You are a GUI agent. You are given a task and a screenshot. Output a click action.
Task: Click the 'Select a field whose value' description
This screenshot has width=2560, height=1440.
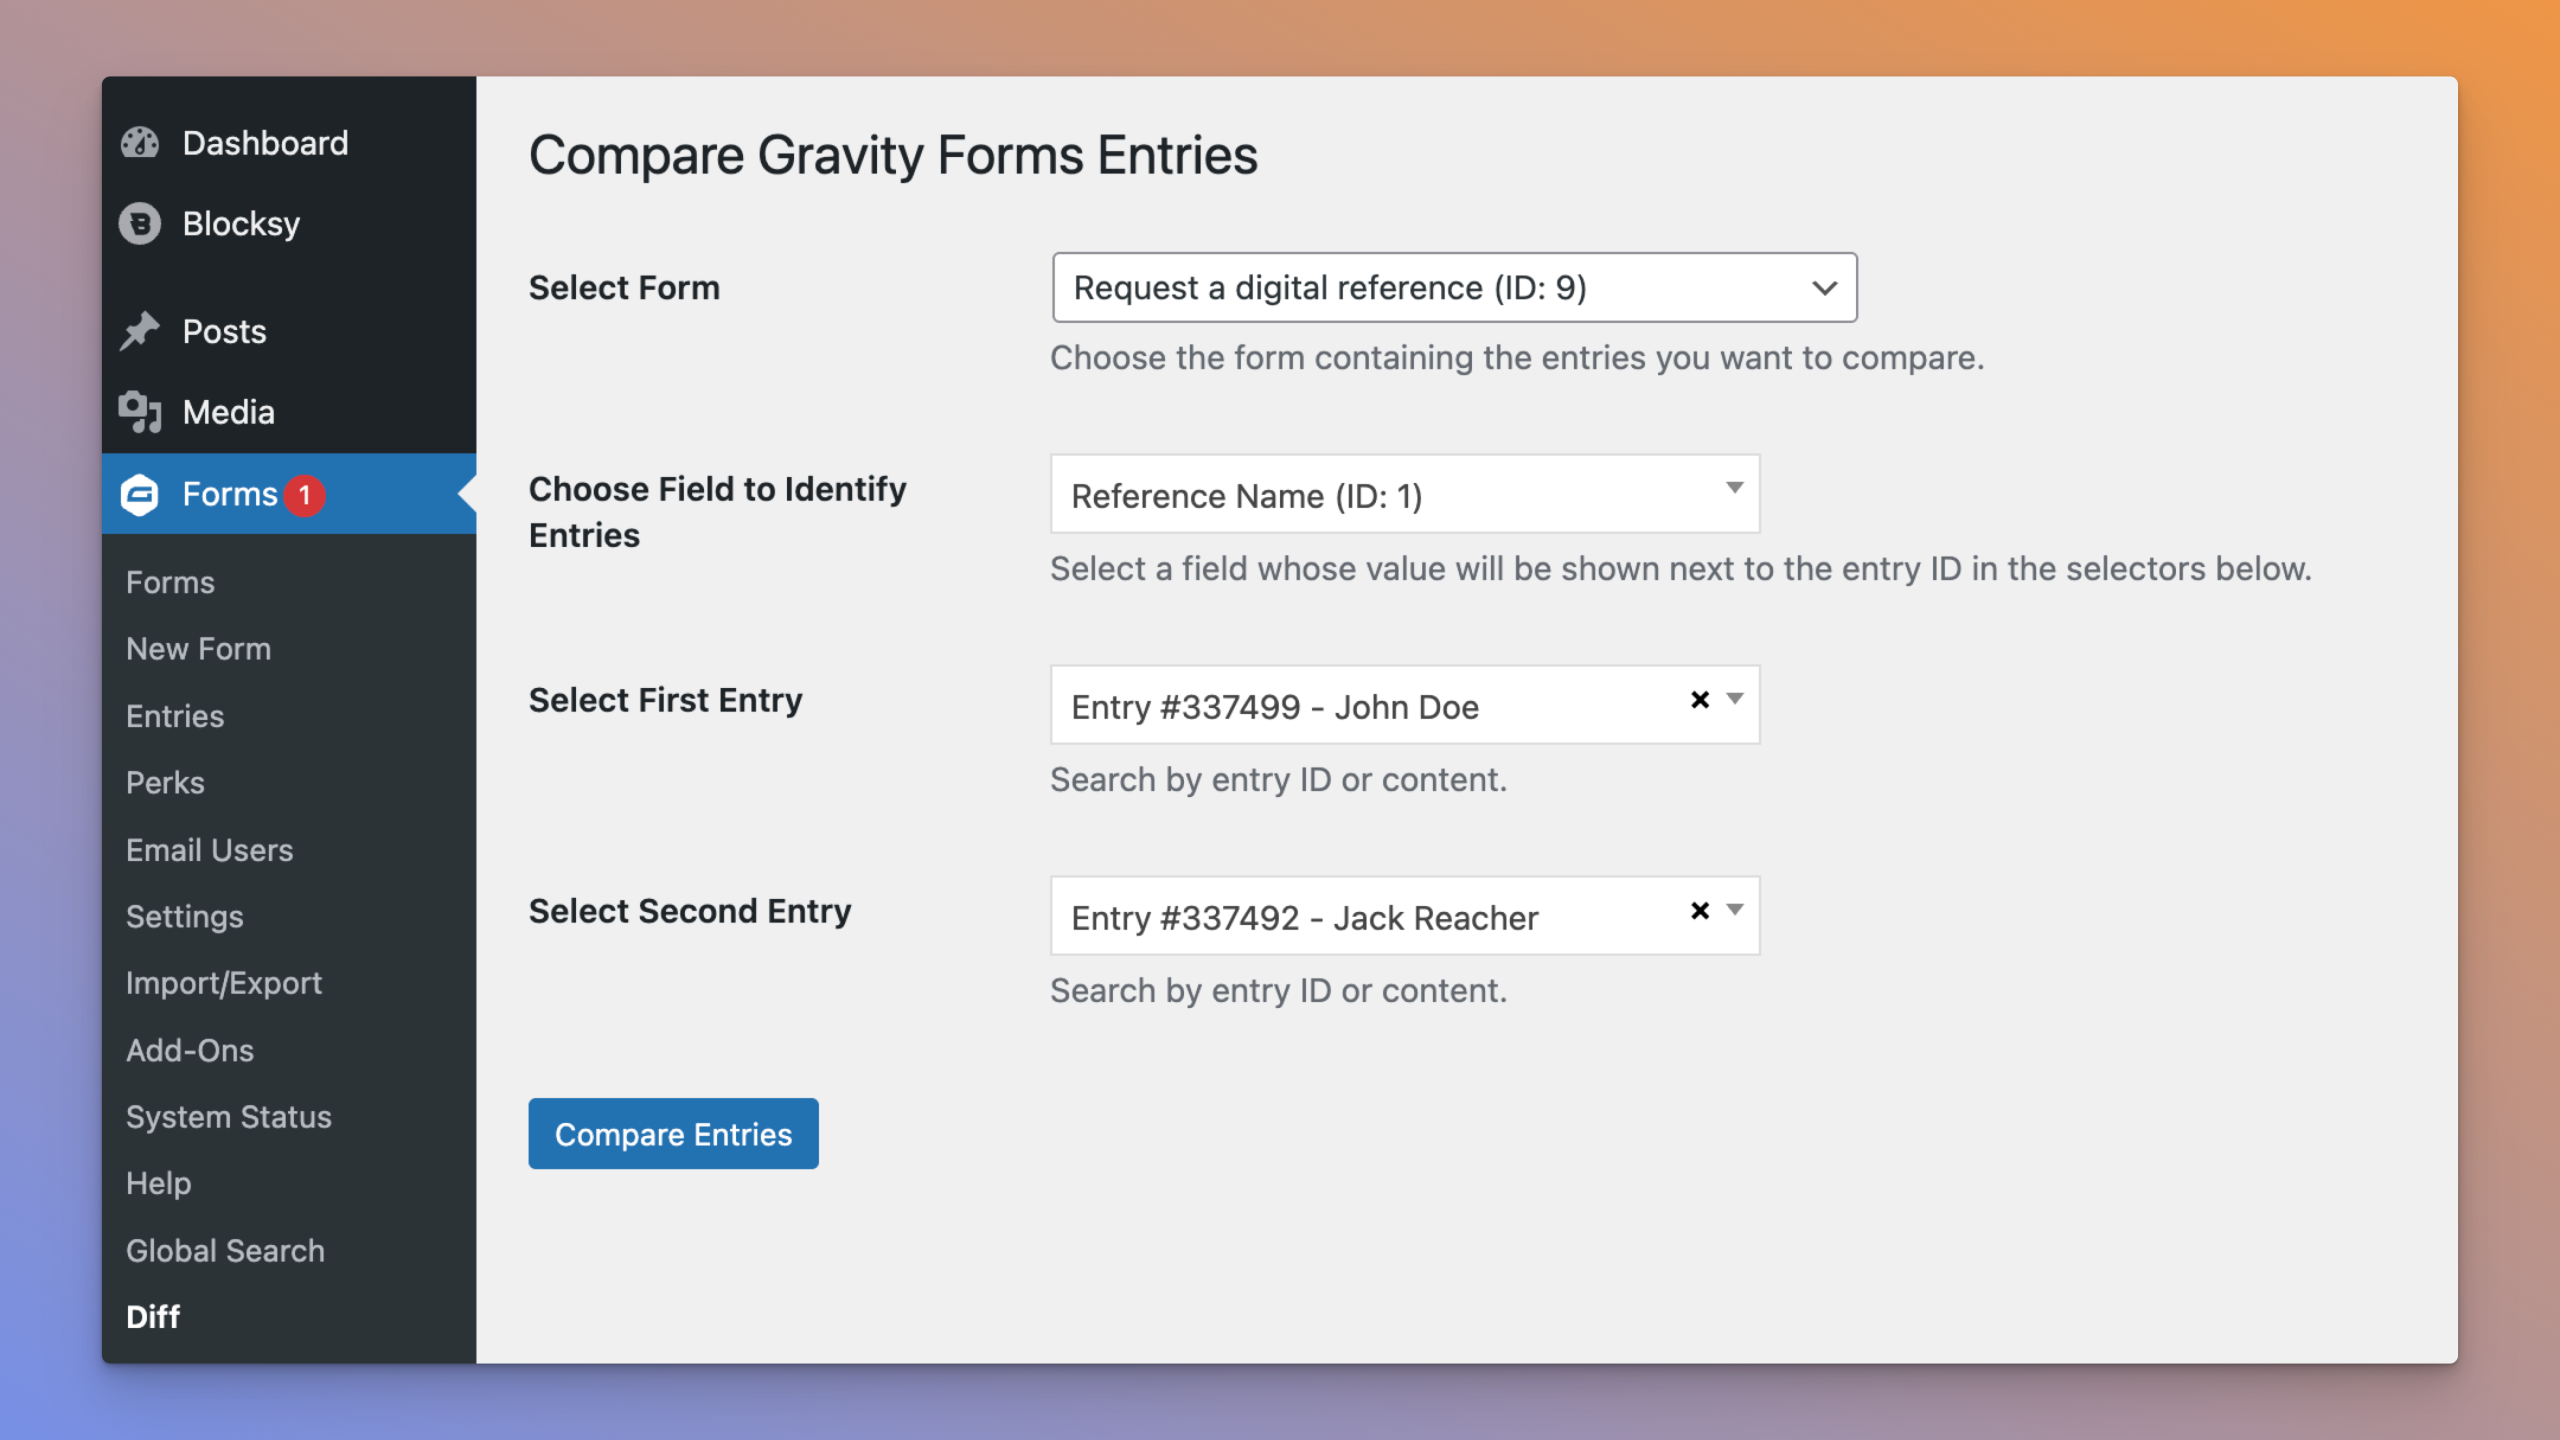pyautogui.click(x=1681, y=569)
